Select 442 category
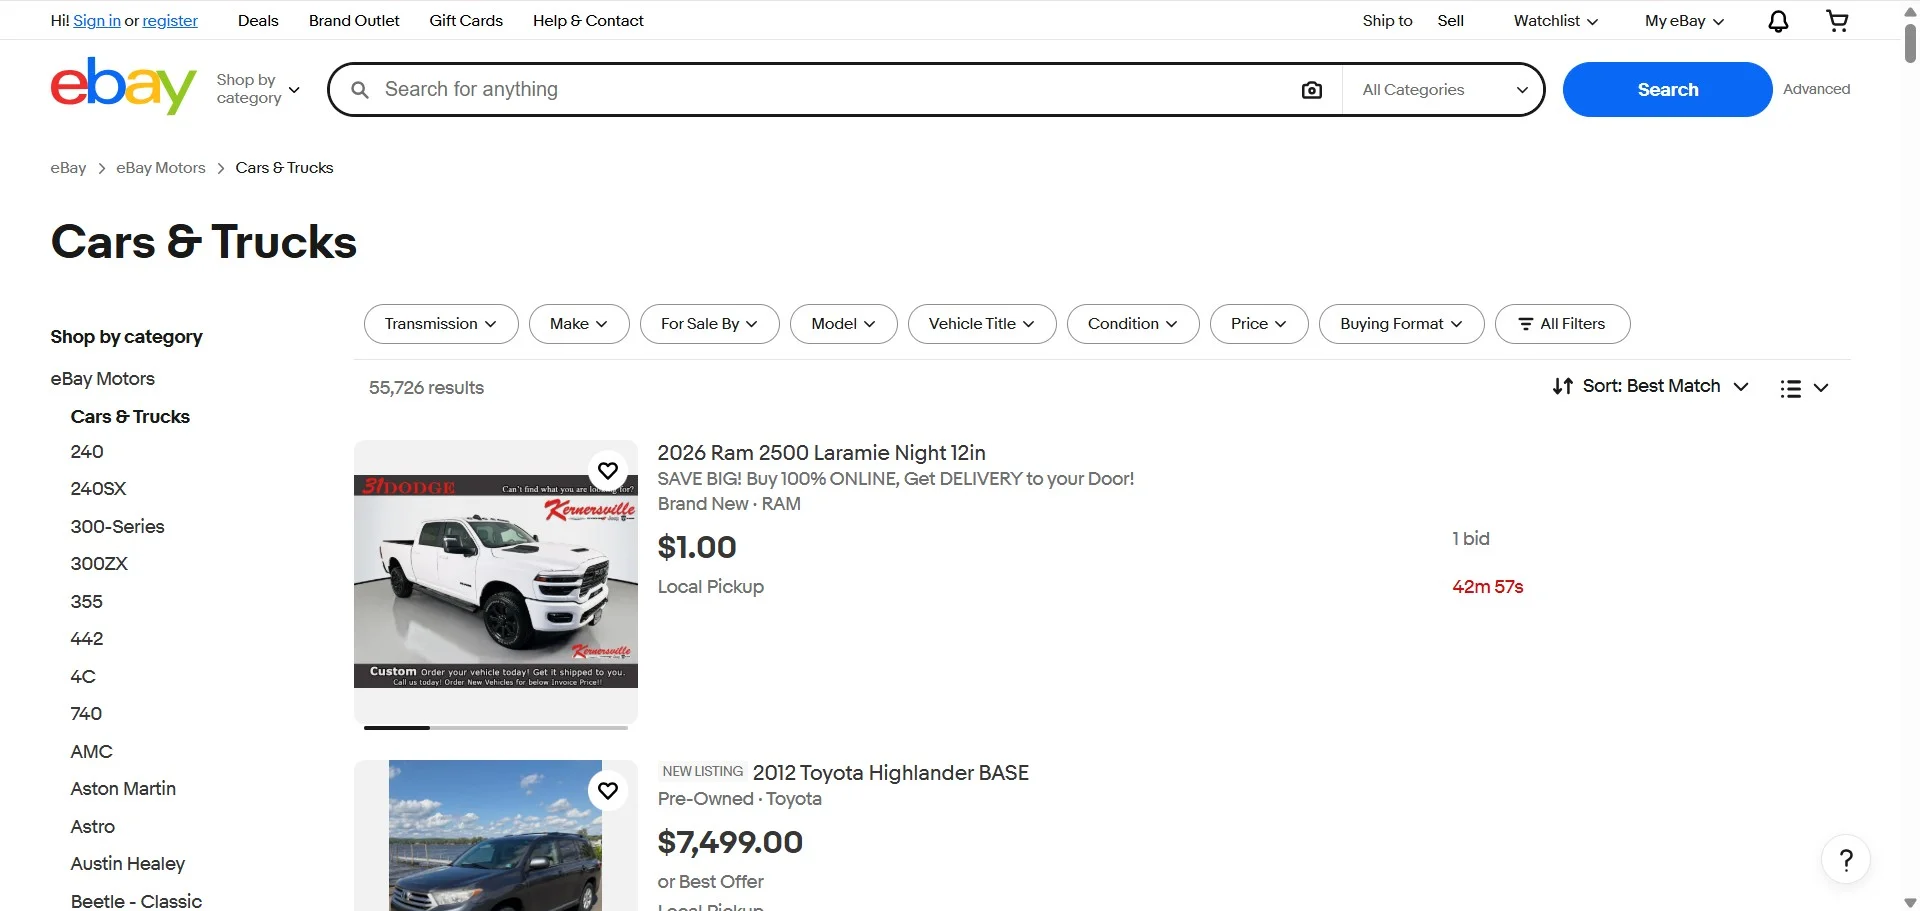Viewport: 1920px width, 911px height. pos(87,639)
